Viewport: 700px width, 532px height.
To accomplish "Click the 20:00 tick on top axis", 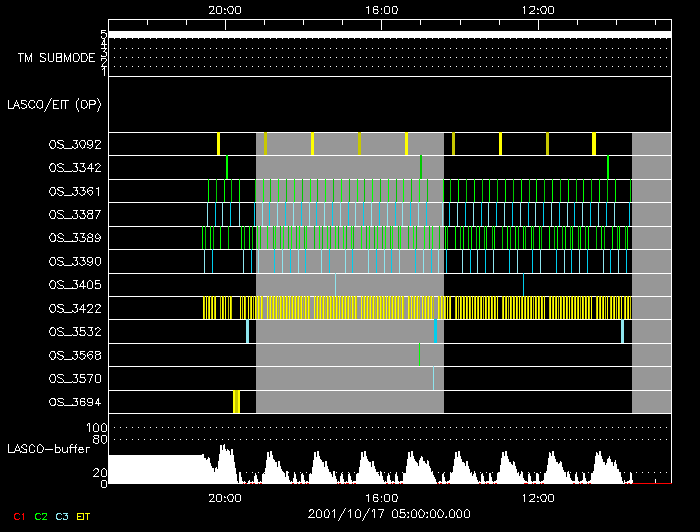I will [224, 9].
